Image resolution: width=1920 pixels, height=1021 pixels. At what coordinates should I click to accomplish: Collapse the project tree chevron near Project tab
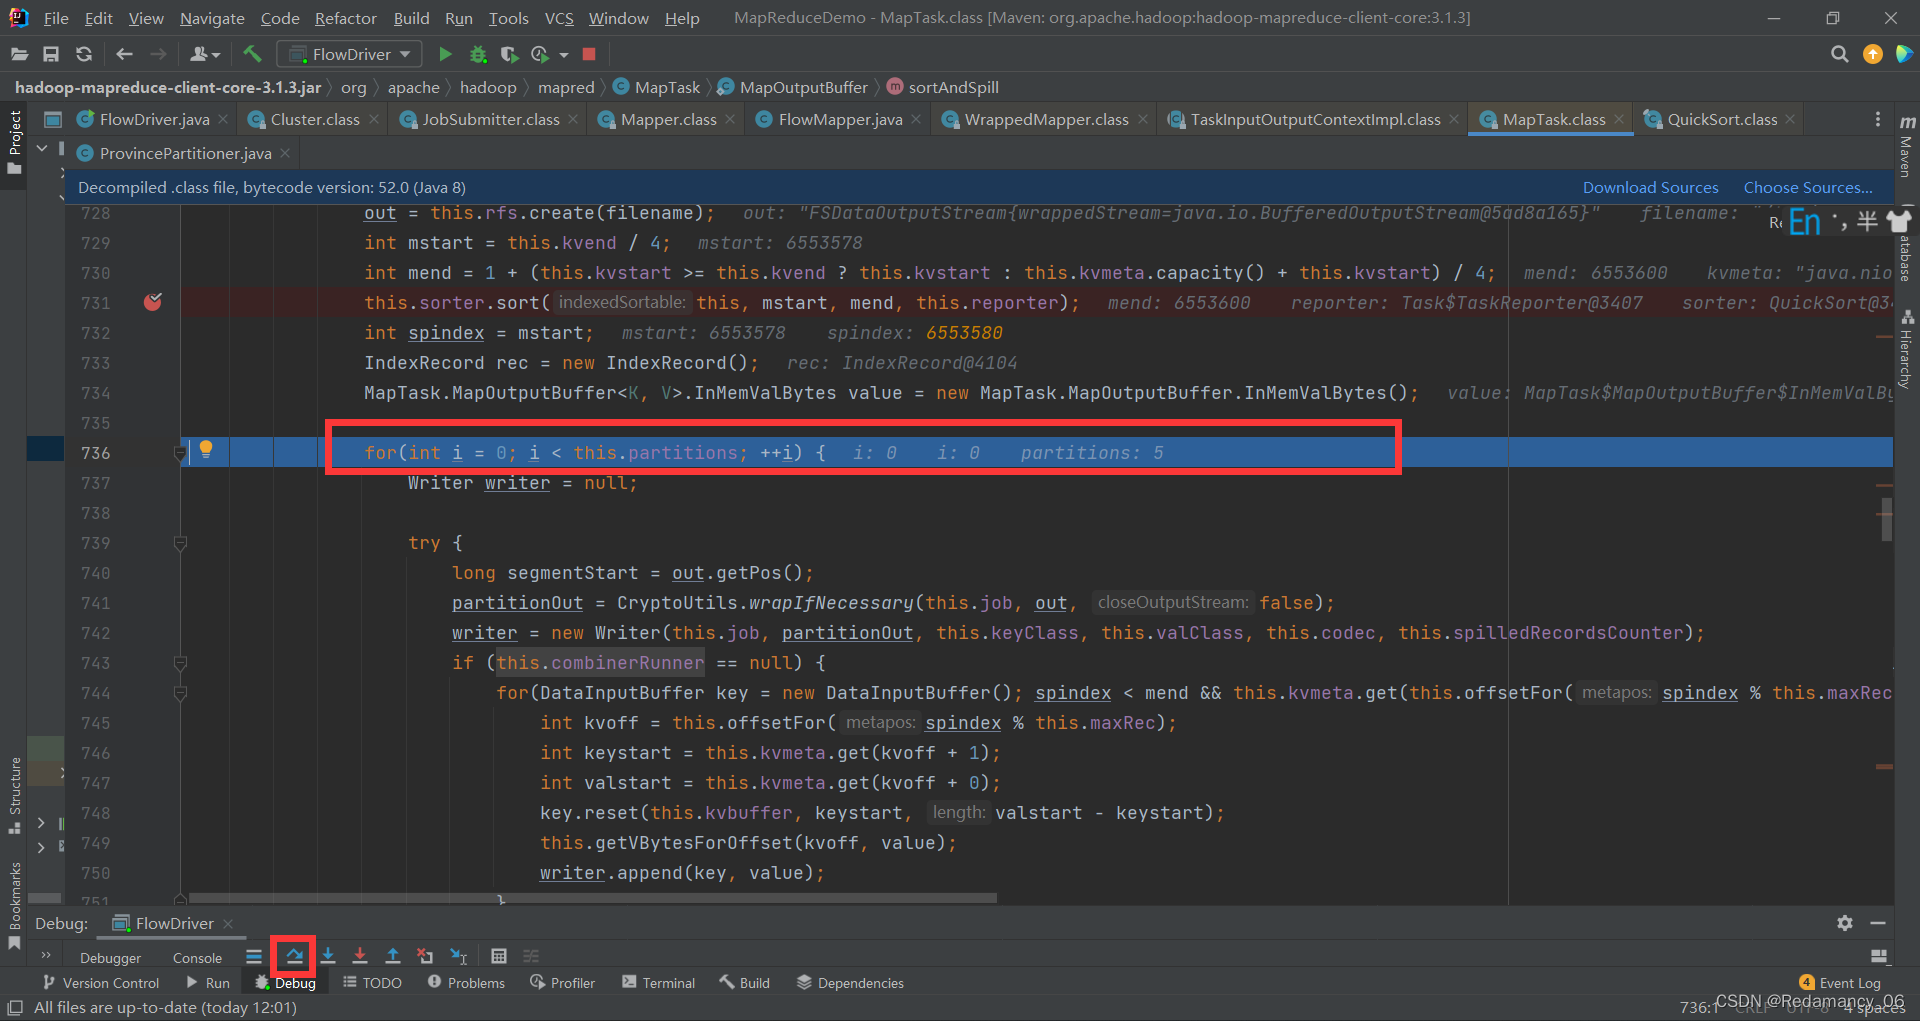42,148
